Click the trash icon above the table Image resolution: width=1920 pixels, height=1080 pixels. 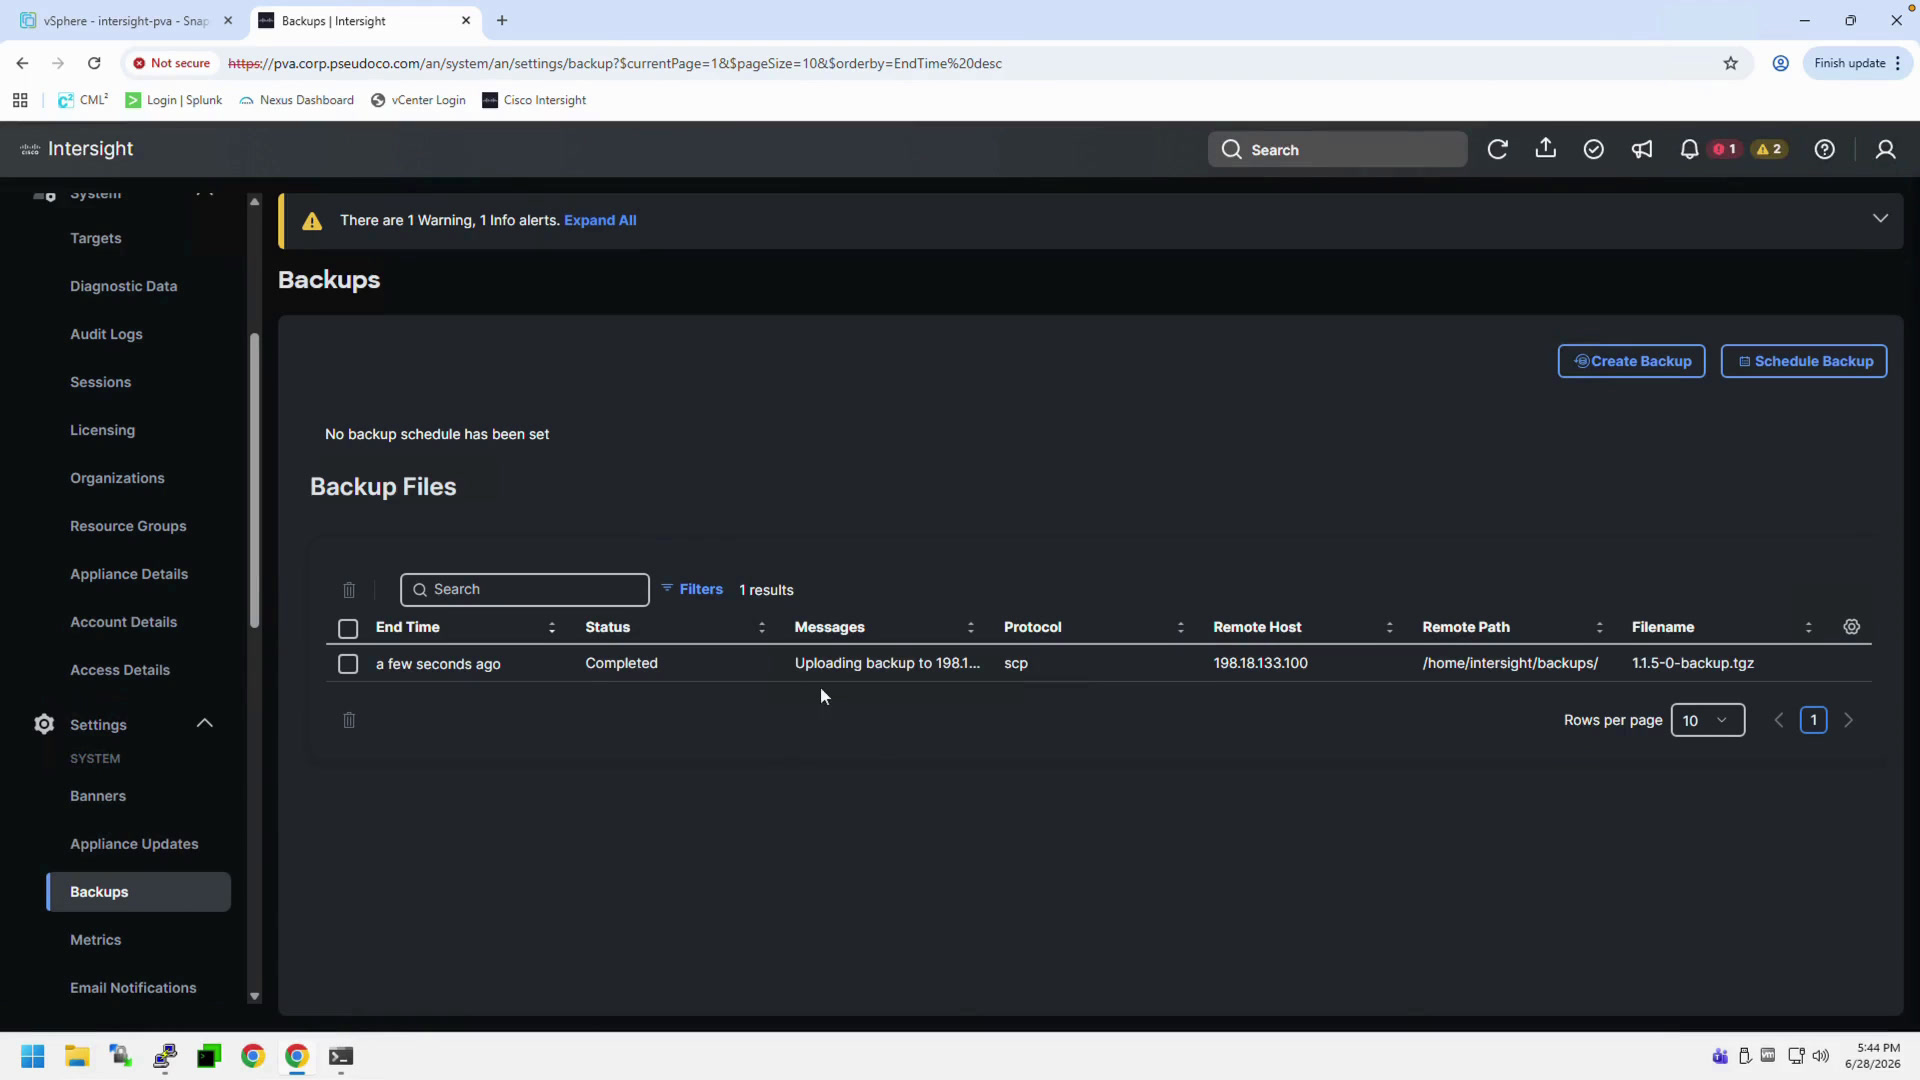tap(349, 590)
